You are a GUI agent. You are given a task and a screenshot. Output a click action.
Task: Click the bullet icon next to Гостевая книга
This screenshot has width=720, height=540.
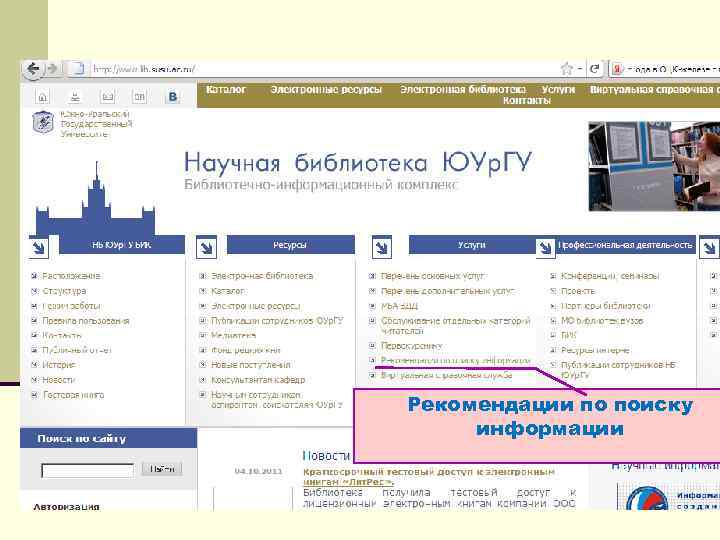coord(34,395)
